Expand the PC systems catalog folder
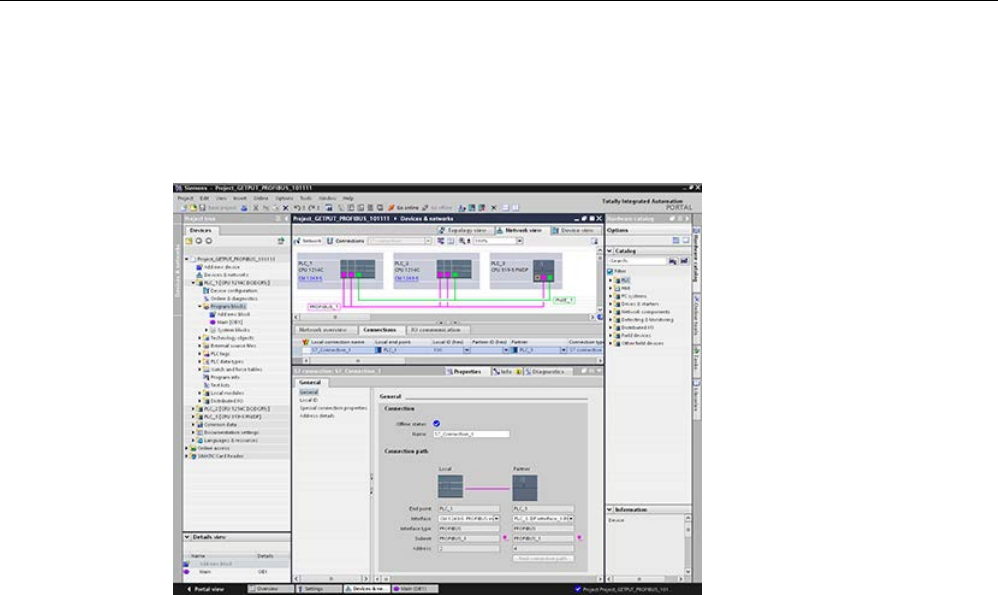The image size is (998, 595). (610, 296)
